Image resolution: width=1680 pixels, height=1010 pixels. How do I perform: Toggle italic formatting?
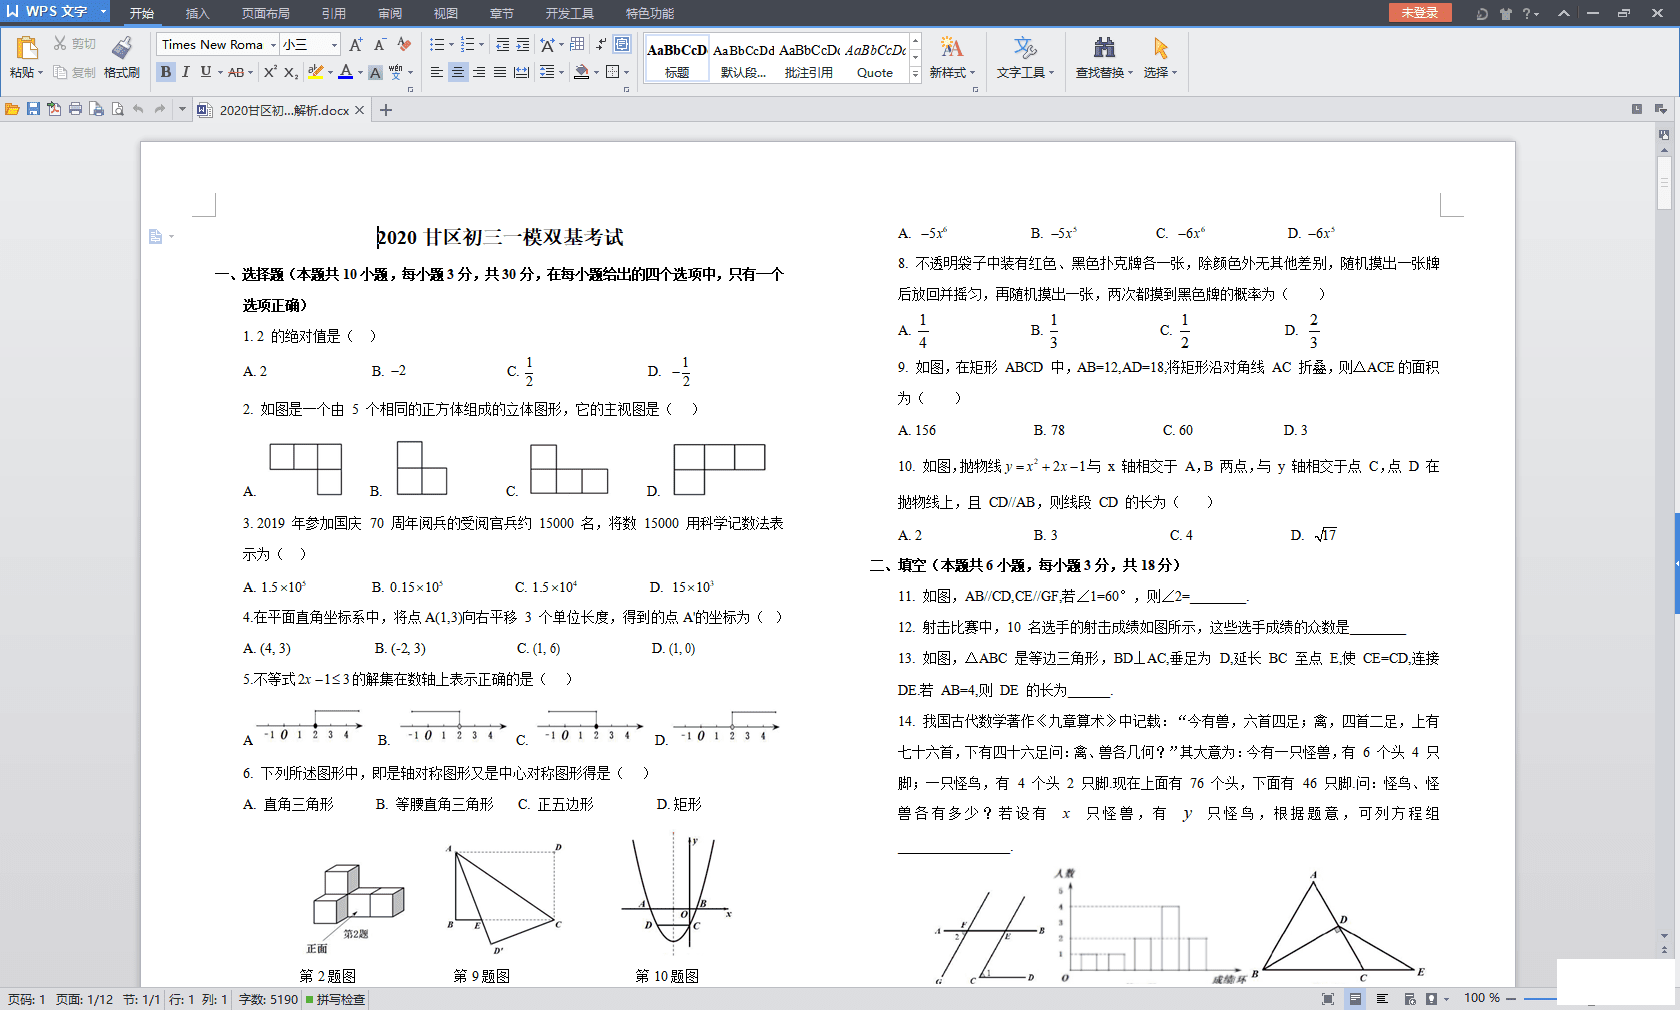(x=185, y=72)
